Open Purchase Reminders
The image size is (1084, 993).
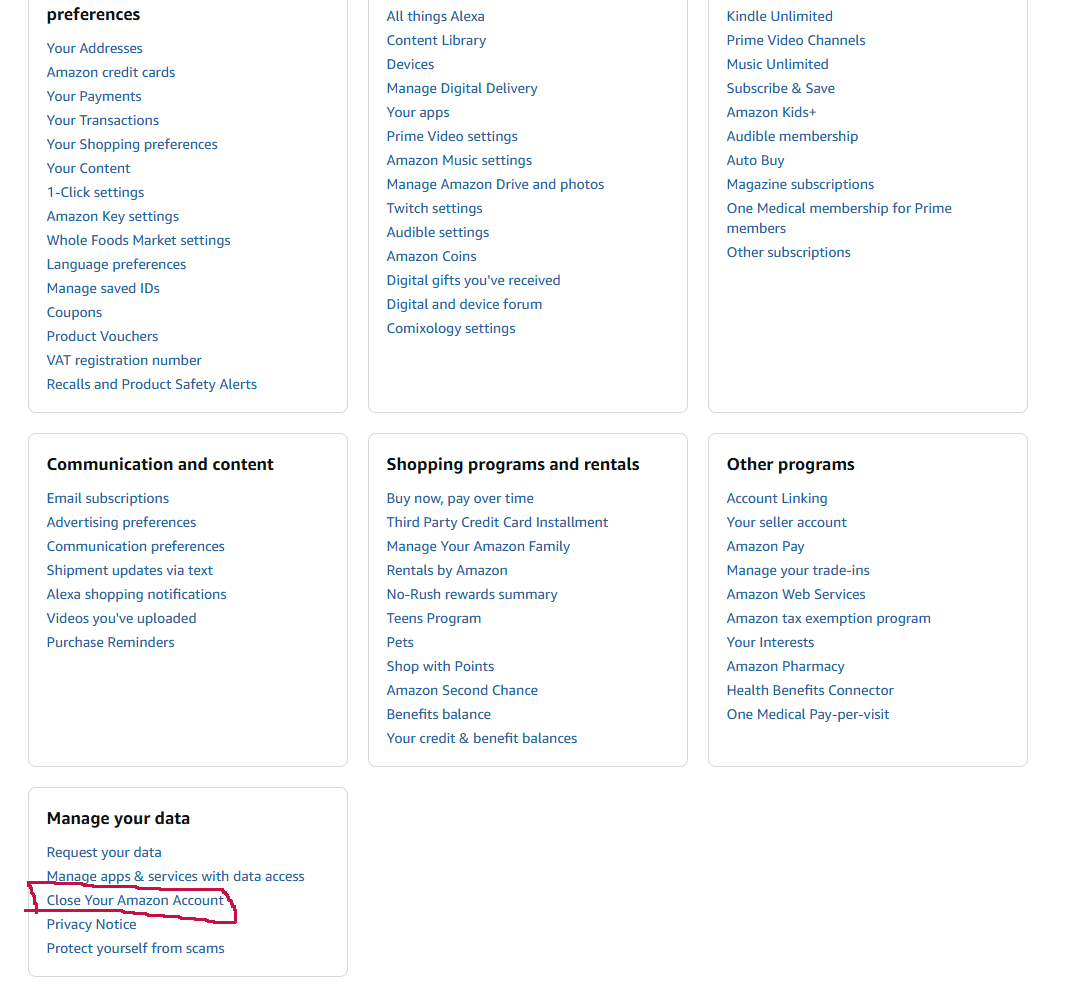111,642
